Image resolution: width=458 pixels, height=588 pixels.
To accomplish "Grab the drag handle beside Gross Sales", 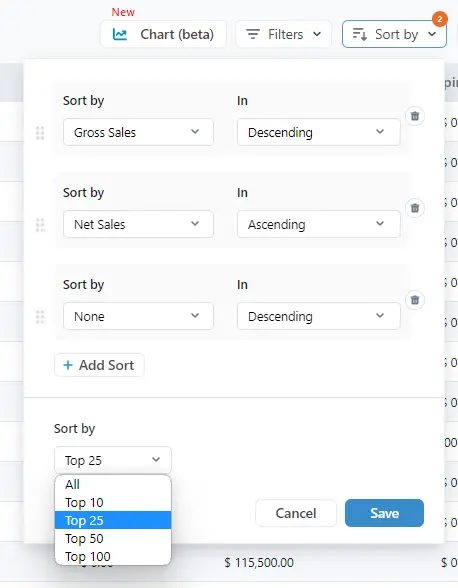I will (x=40, y=133).
